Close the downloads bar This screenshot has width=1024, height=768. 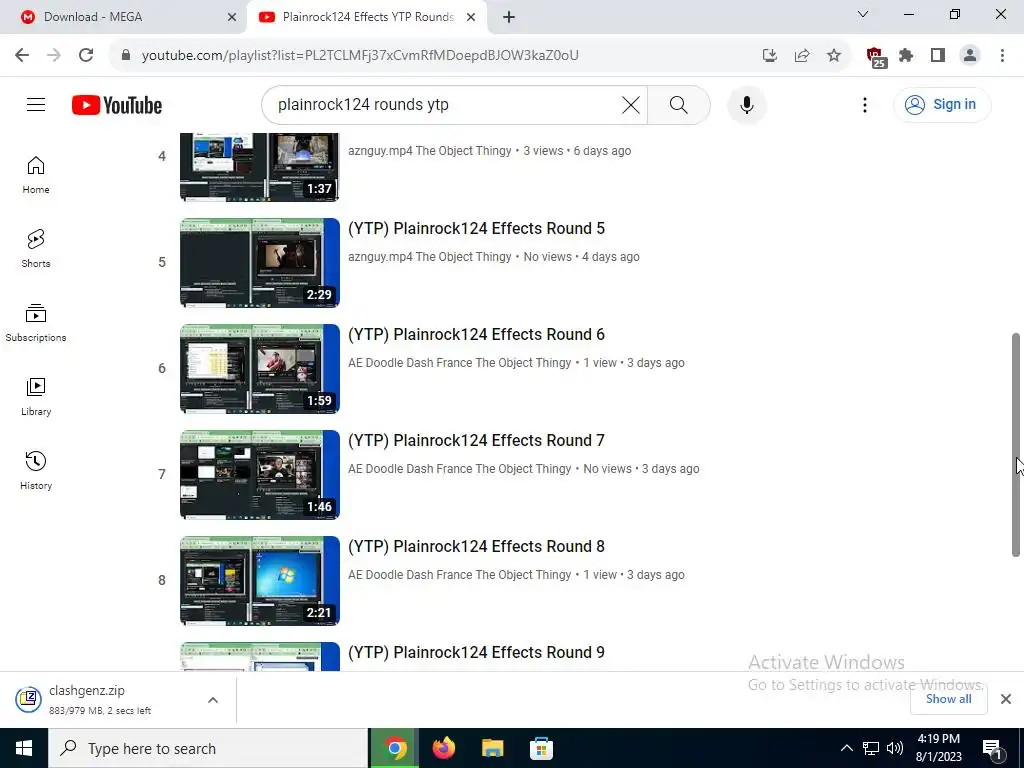(x=1006, y=699)
